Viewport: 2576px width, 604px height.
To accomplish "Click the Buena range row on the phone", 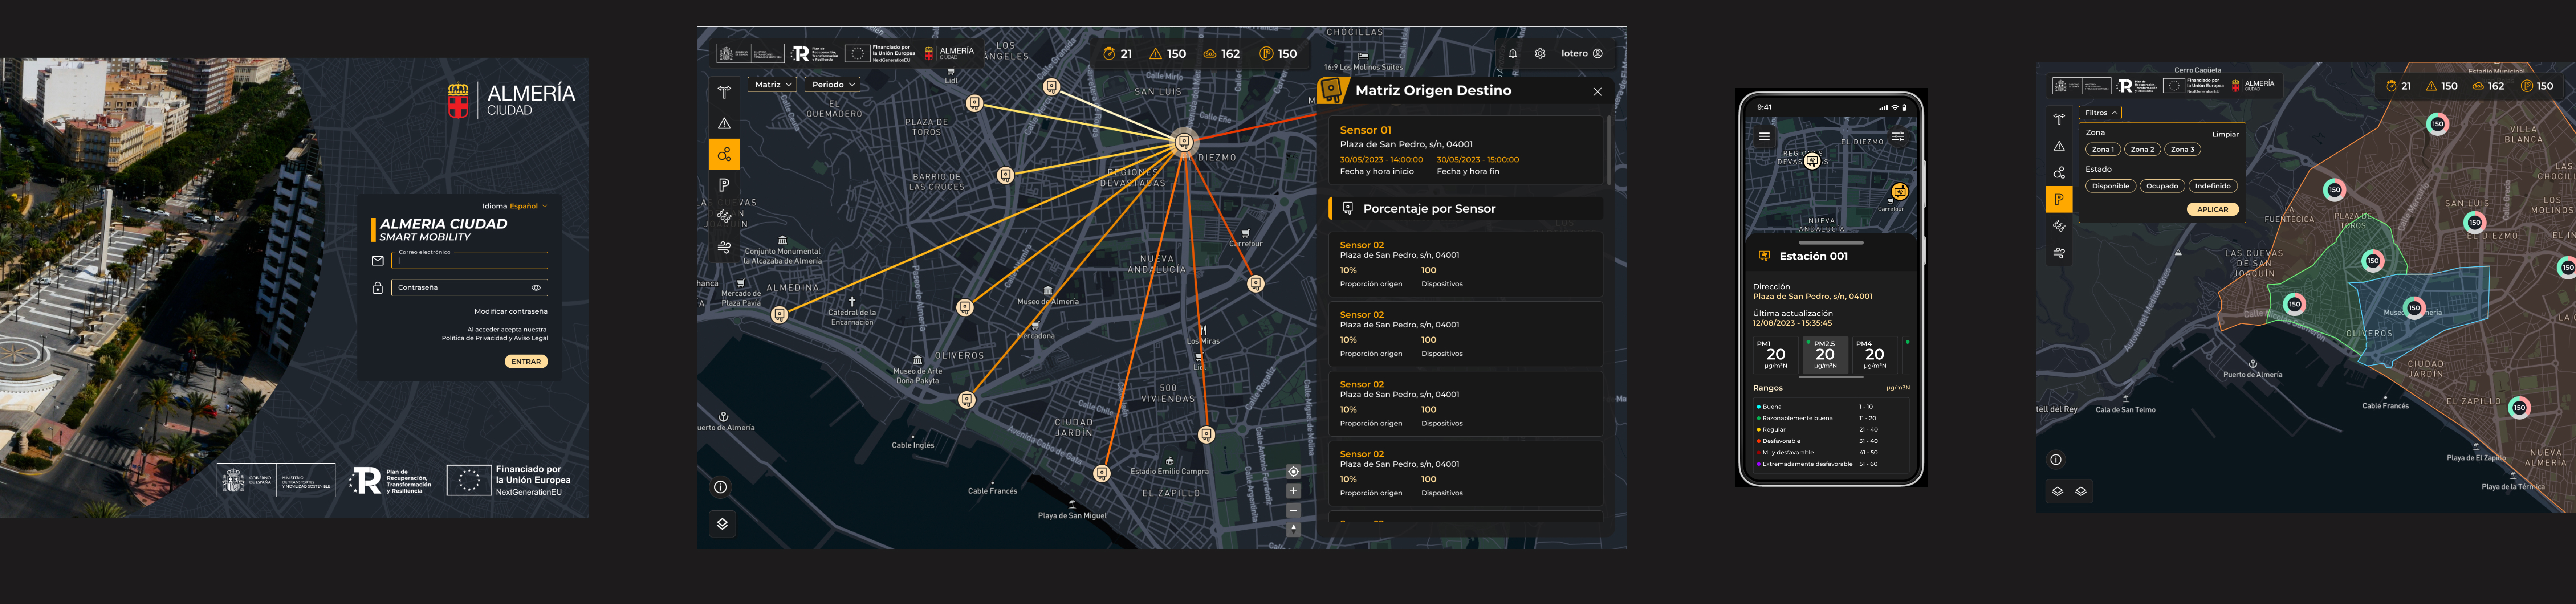I will (x=1831, y=407).
